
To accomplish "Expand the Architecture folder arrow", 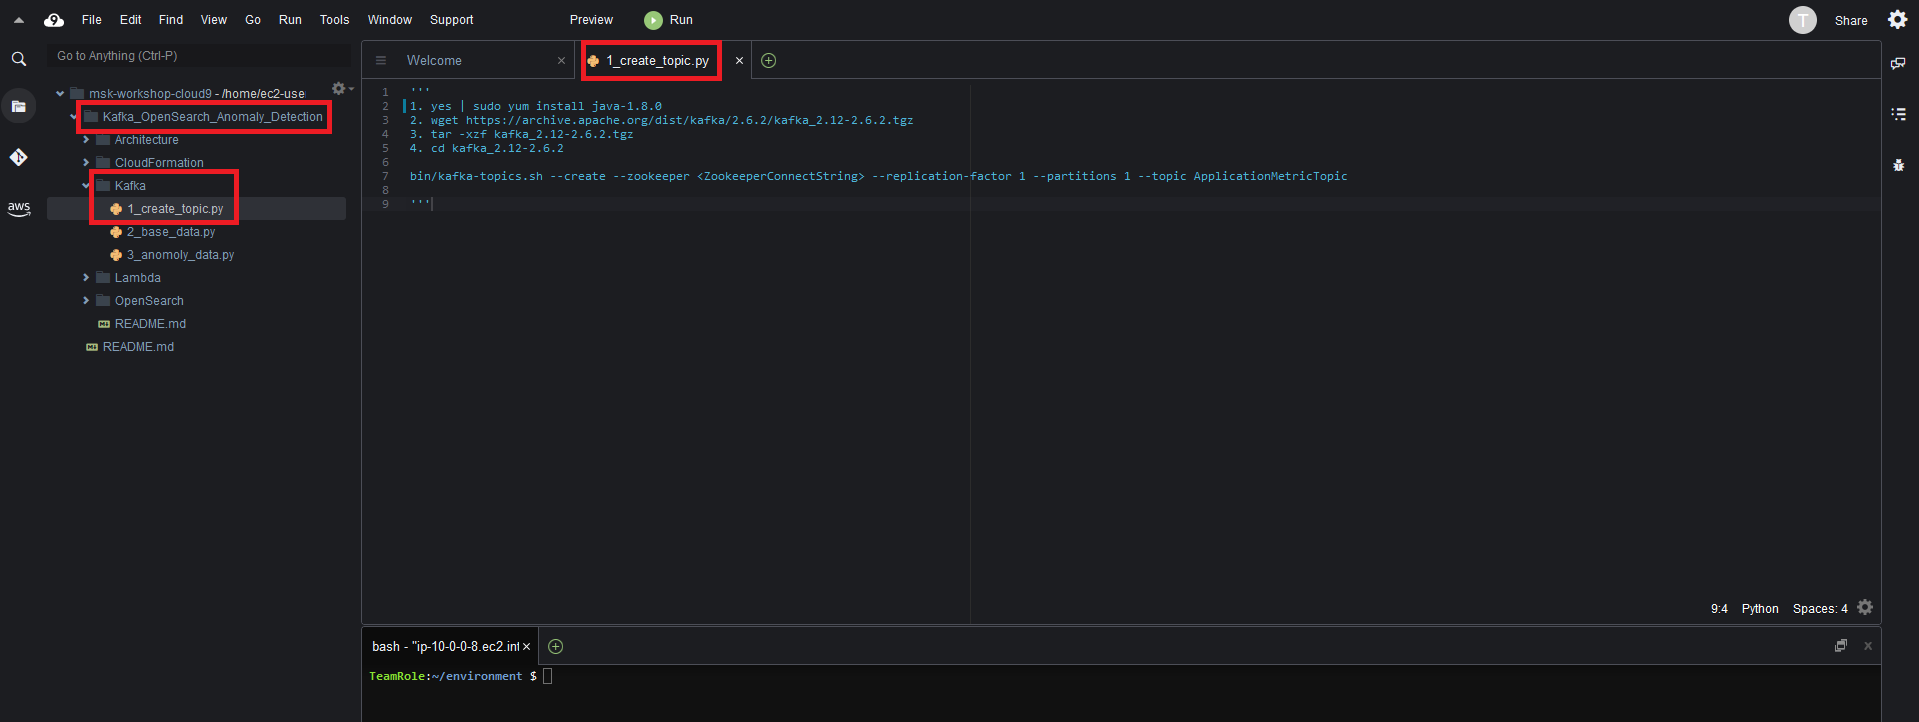I will click(x=86, y=140).
